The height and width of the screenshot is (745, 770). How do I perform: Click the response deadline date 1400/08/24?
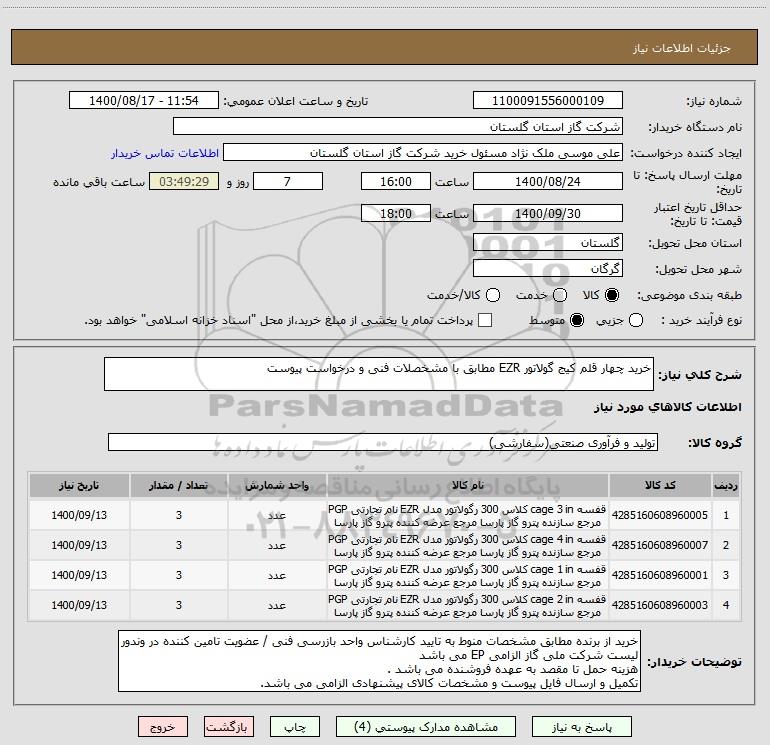[x=548, y=181]
